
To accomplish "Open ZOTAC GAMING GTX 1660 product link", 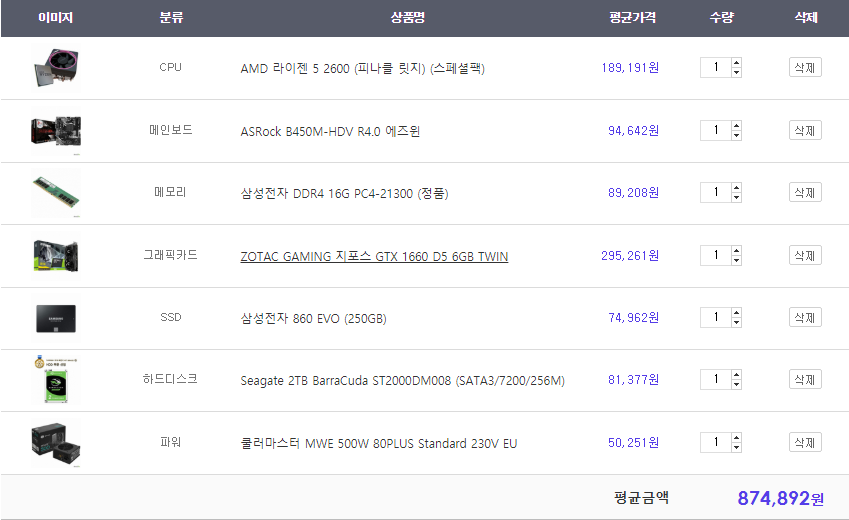I will pos(374,256).
